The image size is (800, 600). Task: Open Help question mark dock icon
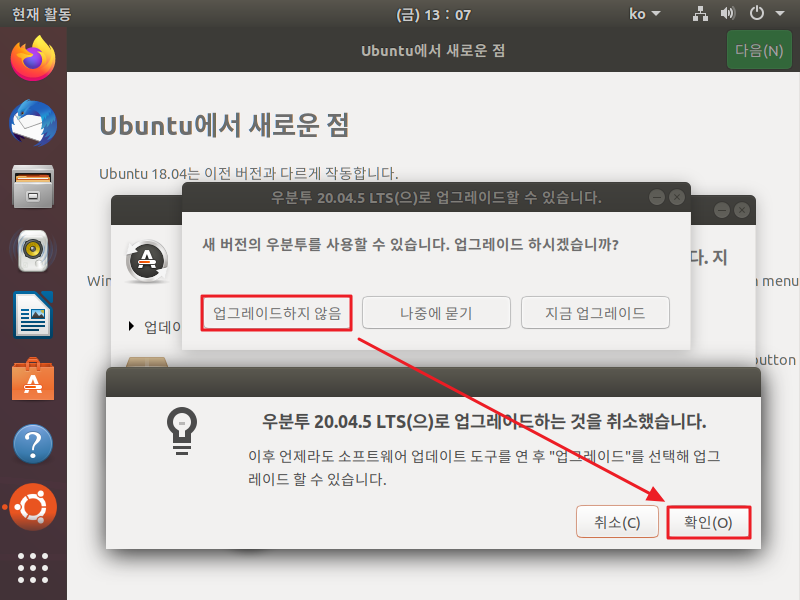[33, 443]
